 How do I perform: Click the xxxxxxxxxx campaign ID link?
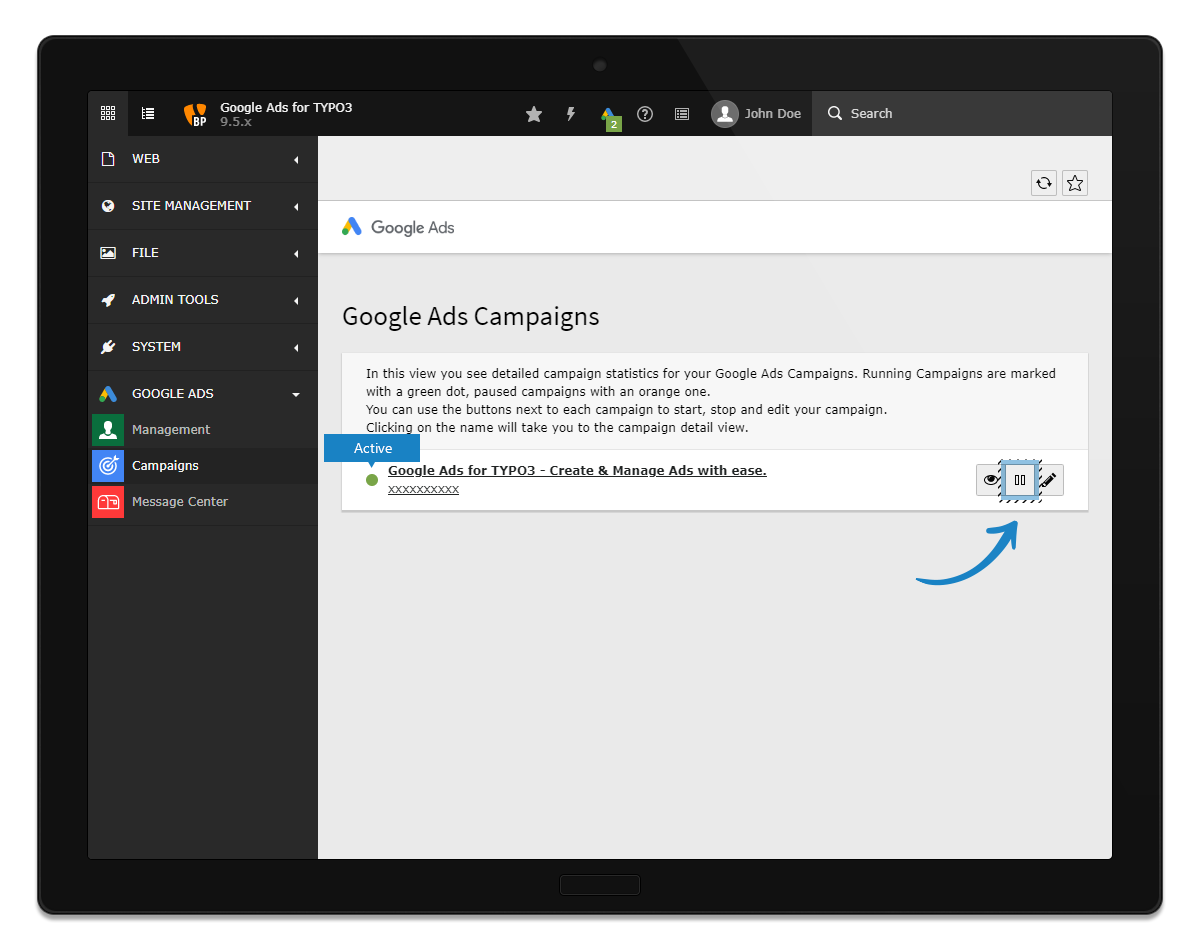(423, 489)
